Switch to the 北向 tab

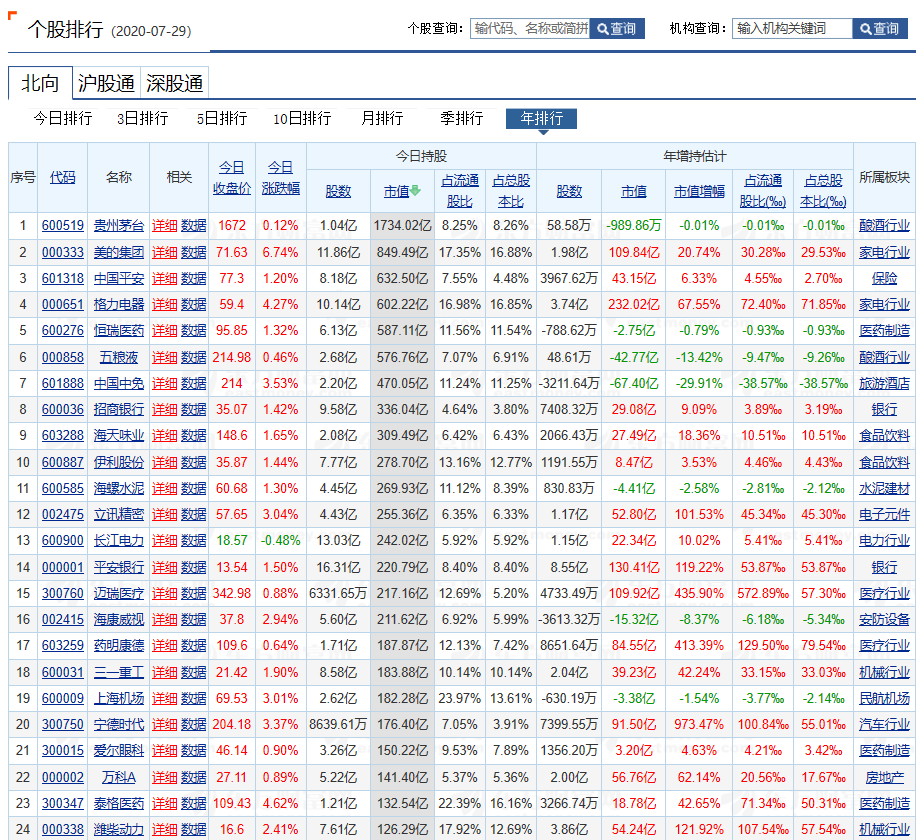coord(40,83)
